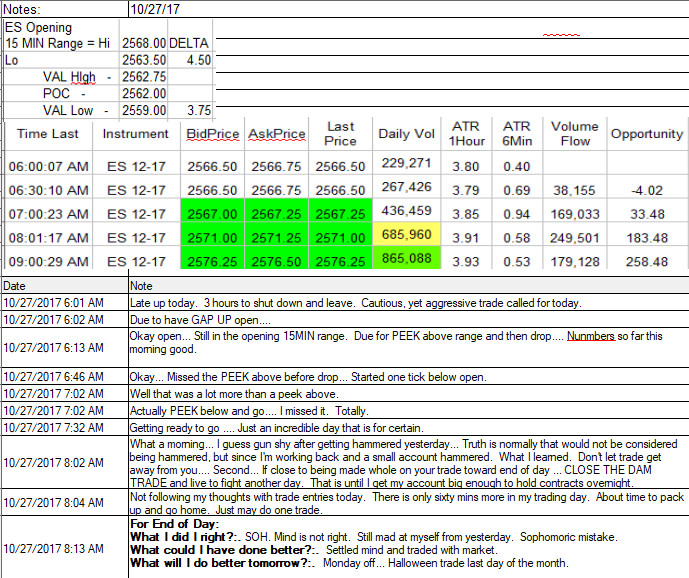The height and width of the screenshot is (578, 689).
Task: Select the 06:30:10 AM time cell
Action: 48,190
